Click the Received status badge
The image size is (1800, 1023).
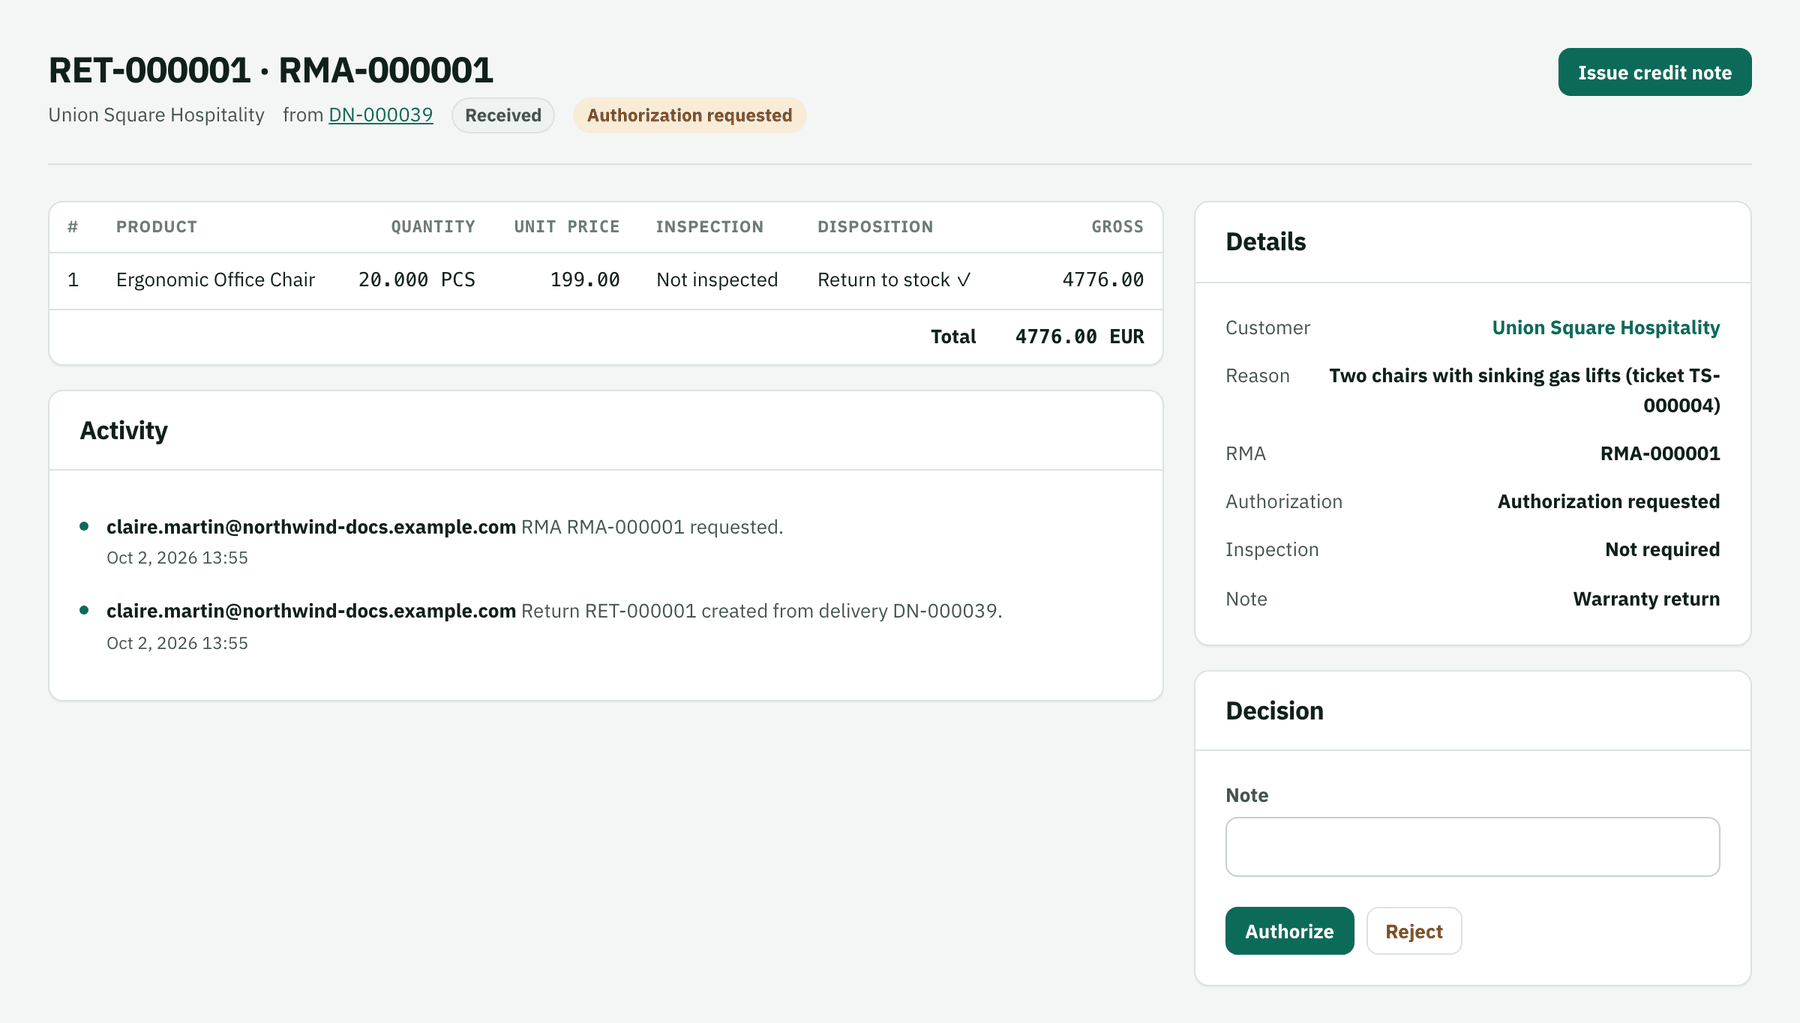(503, 115)
